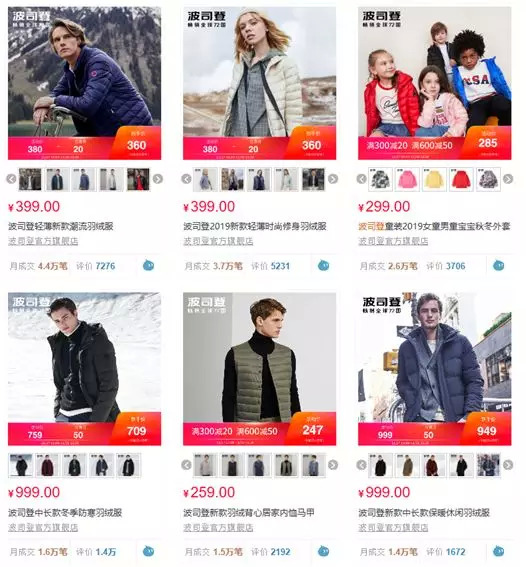Click chat icon for black ¥999 winter jacket
This screenshot has width=526, height=567.
(x=149, y=551)
